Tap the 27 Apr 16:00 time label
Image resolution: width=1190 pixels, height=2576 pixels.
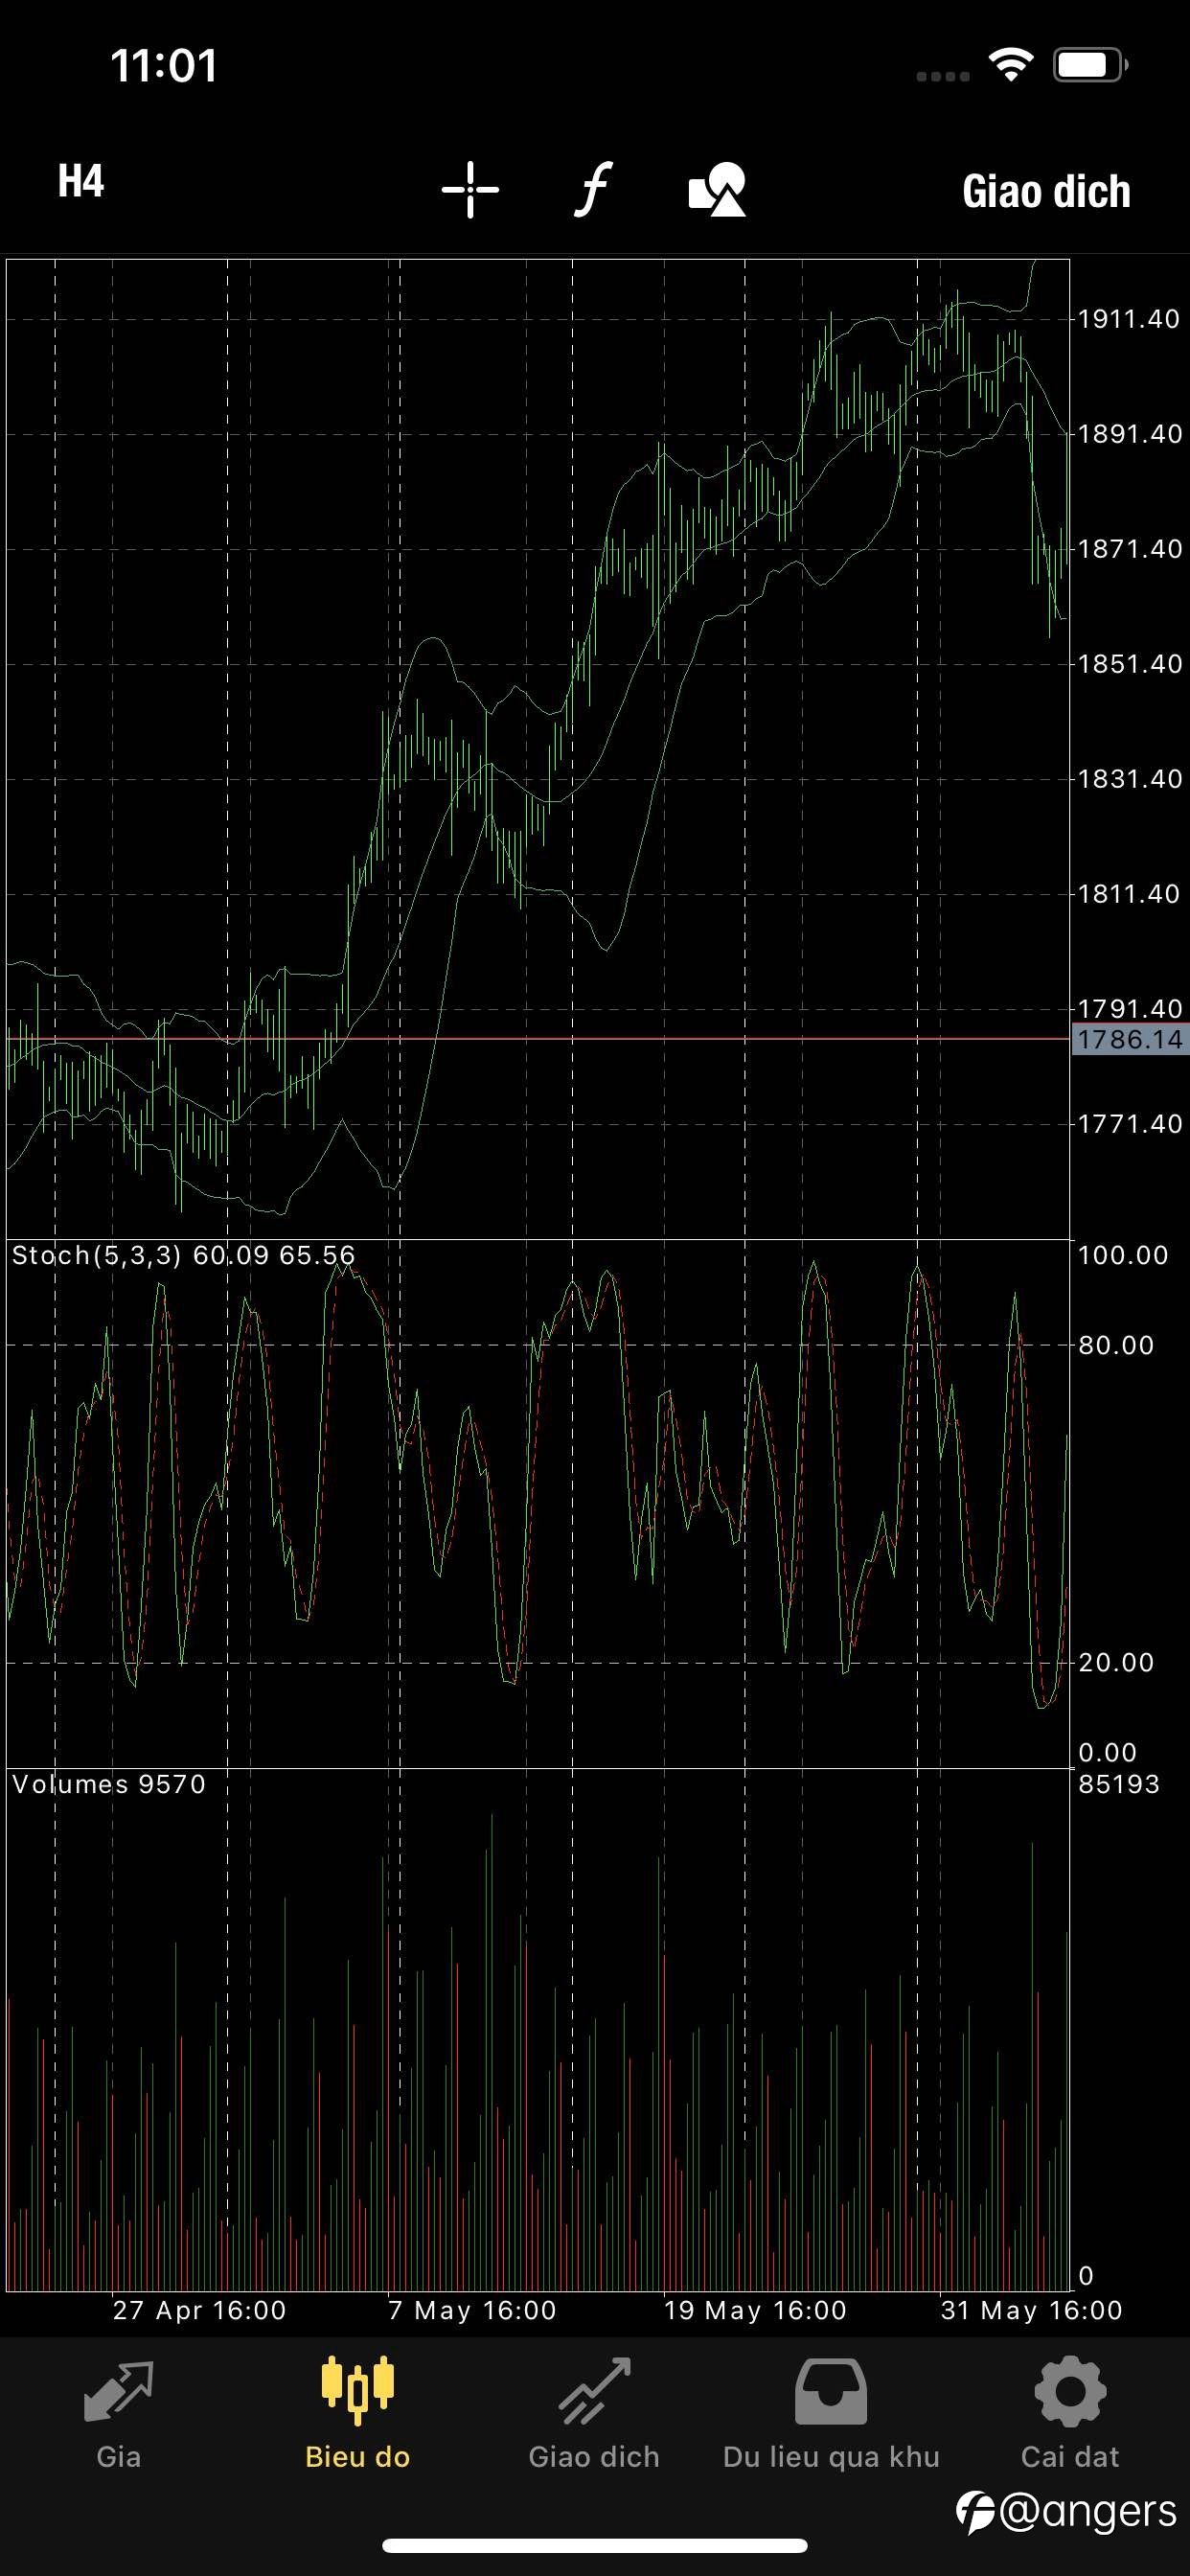click(199, 2310)
